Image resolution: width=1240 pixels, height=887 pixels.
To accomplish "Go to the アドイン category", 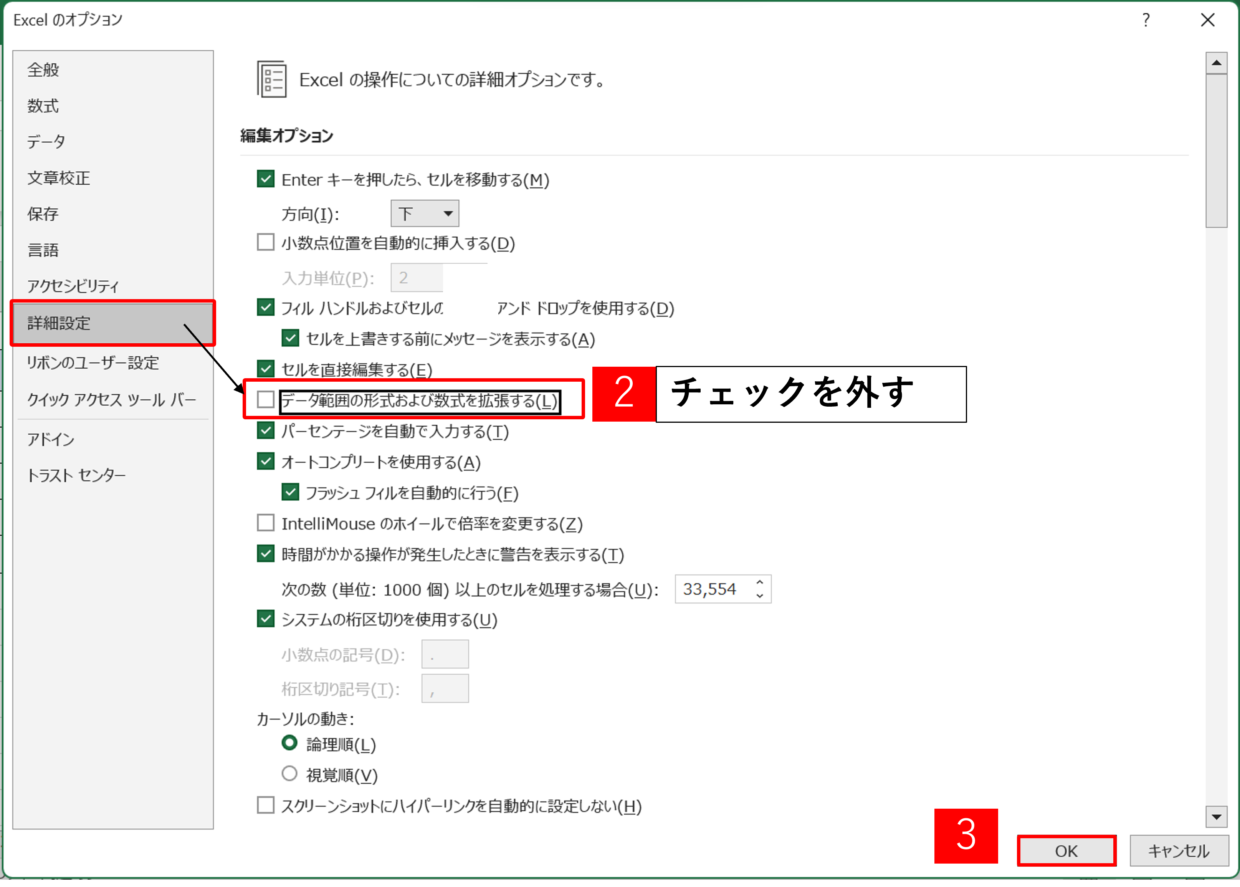I will coord(51,439).
